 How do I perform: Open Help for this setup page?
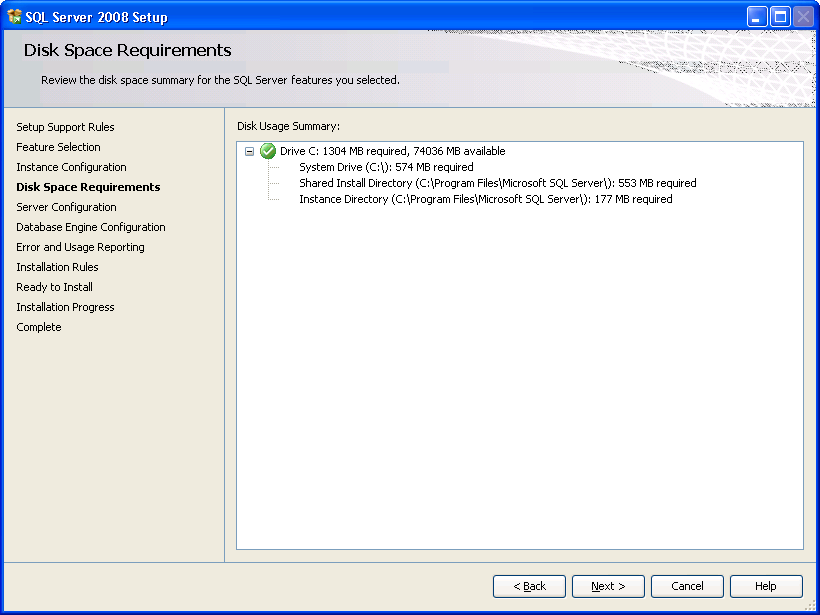click(x=766, y=586)
